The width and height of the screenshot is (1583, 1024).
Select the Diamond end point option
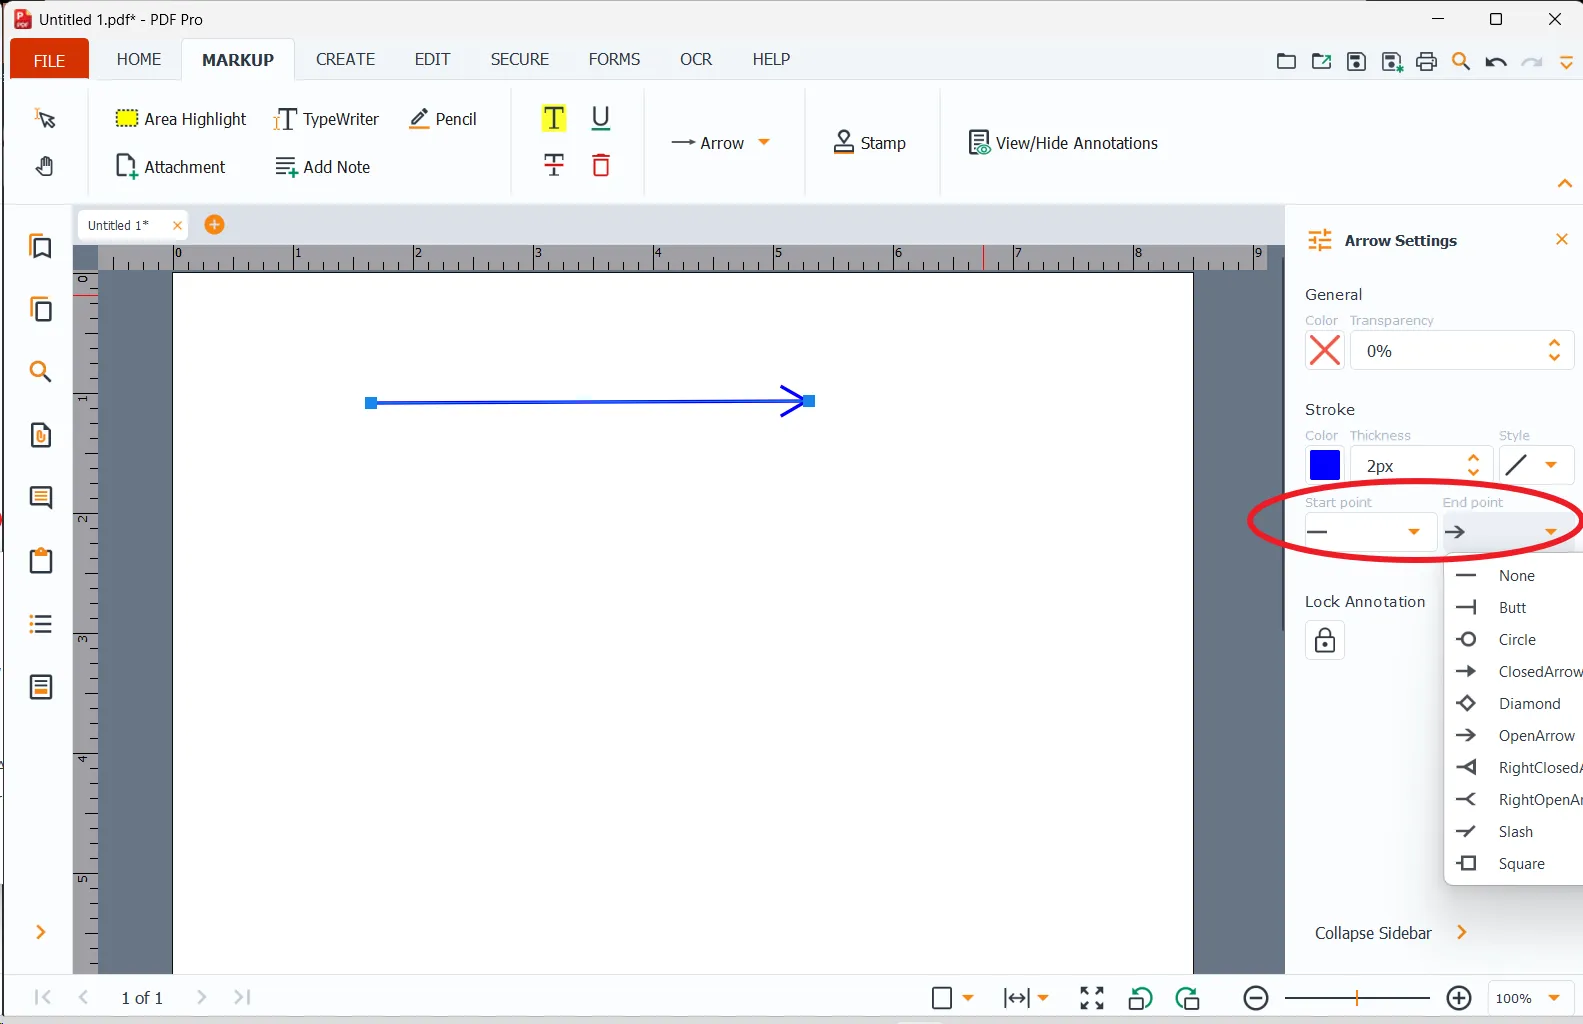[x=1514, y=704]
